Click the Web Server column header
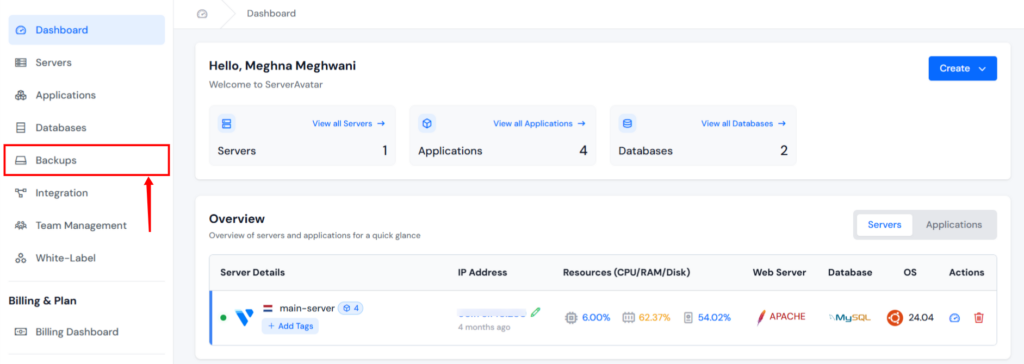1024x364 pixels. [x=779, y=273]
